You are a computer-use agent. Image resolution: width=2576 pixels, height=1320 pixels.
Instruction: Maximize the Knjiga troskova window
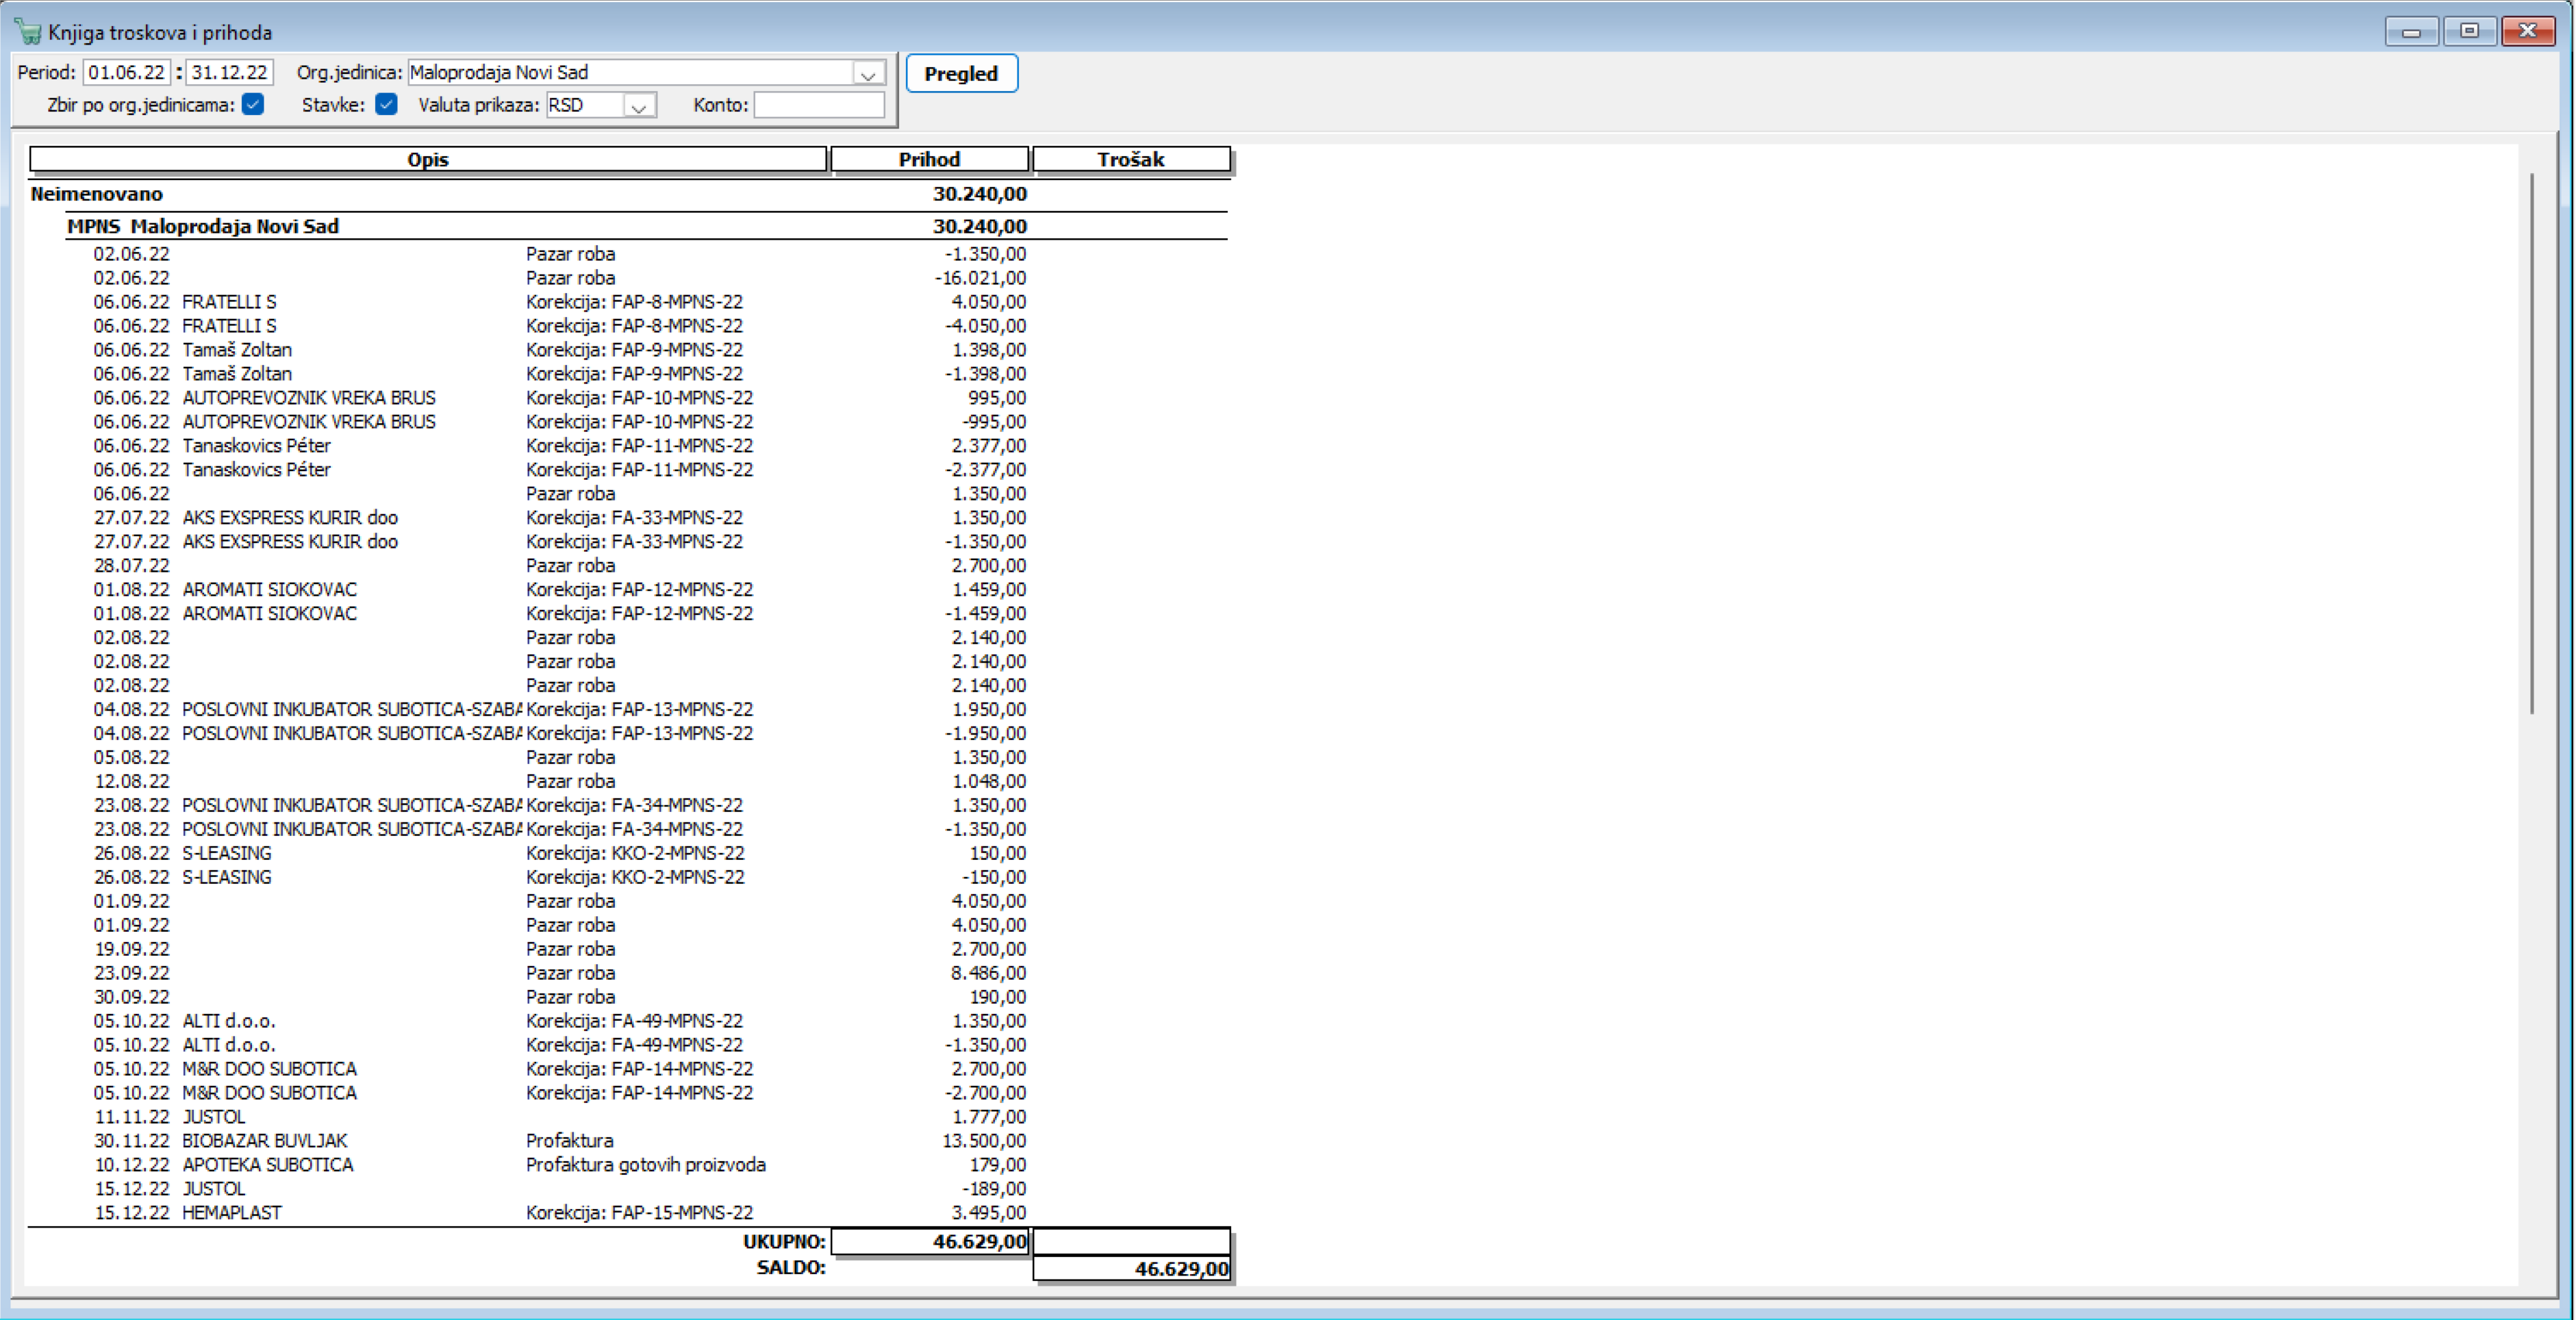(x=2469, y=32)
